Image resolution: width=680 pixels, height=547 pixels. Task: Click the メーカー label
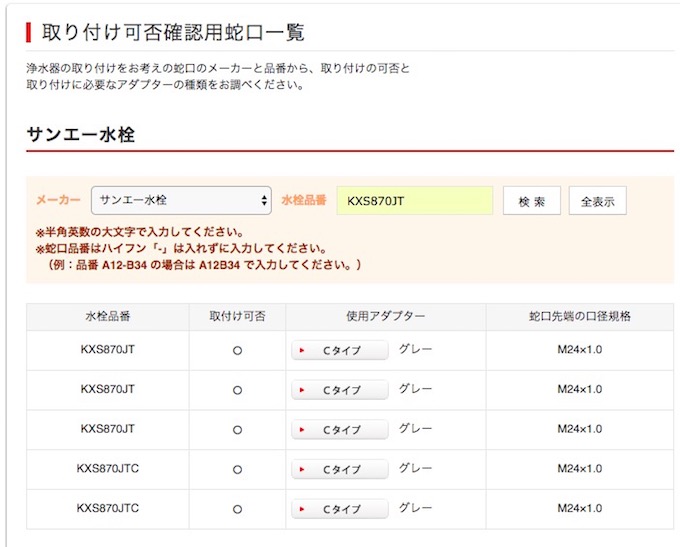(58, 200)
